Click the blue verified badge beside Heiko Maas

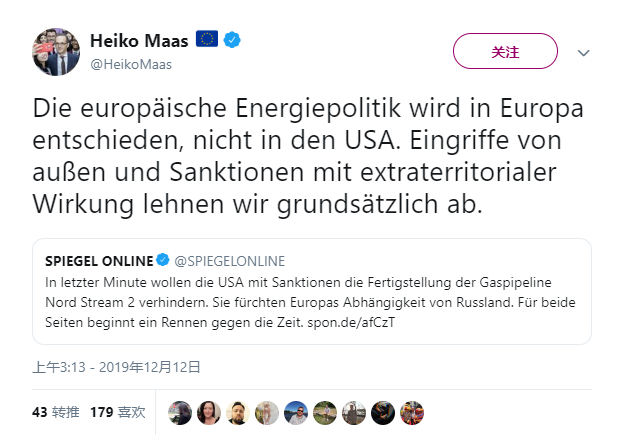[x=232, y=40]
